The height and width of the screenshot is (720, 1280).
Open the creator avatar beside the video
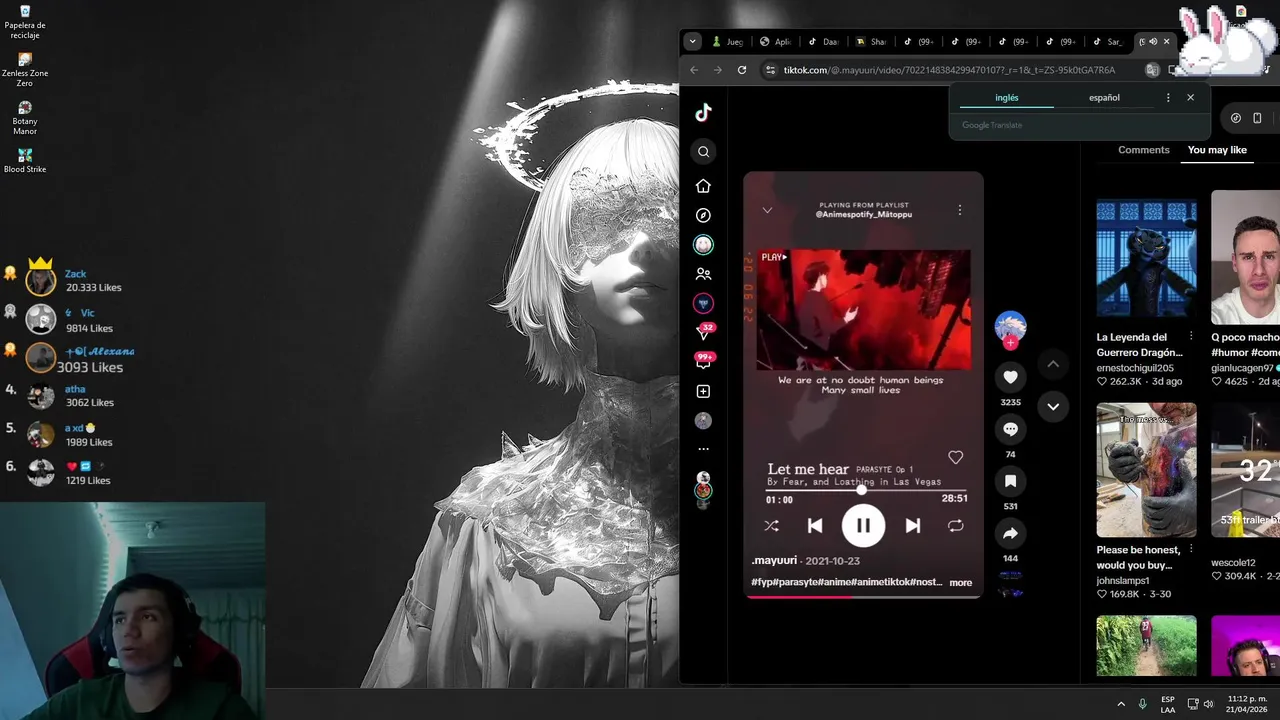[1010, 326]
